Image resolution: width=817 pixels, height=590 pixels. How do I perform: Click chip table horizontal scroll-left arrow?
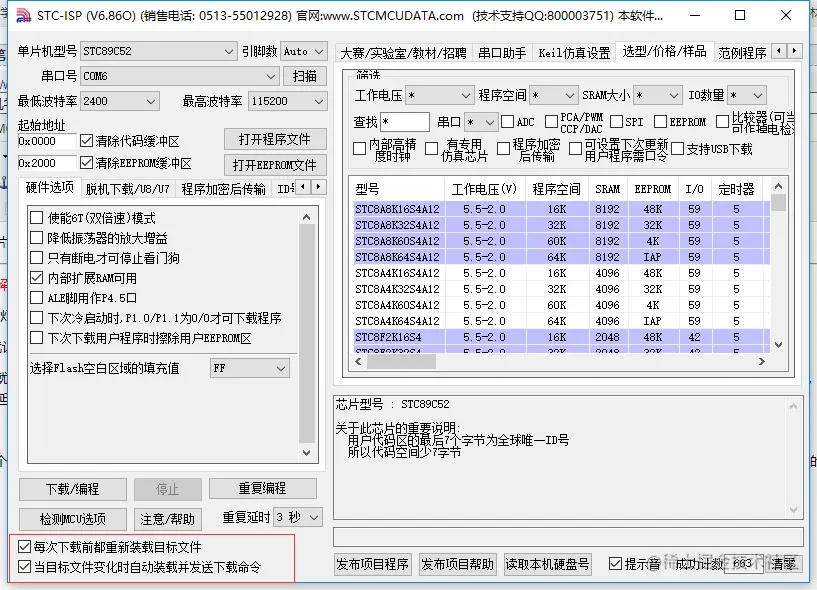coord(358,361)
